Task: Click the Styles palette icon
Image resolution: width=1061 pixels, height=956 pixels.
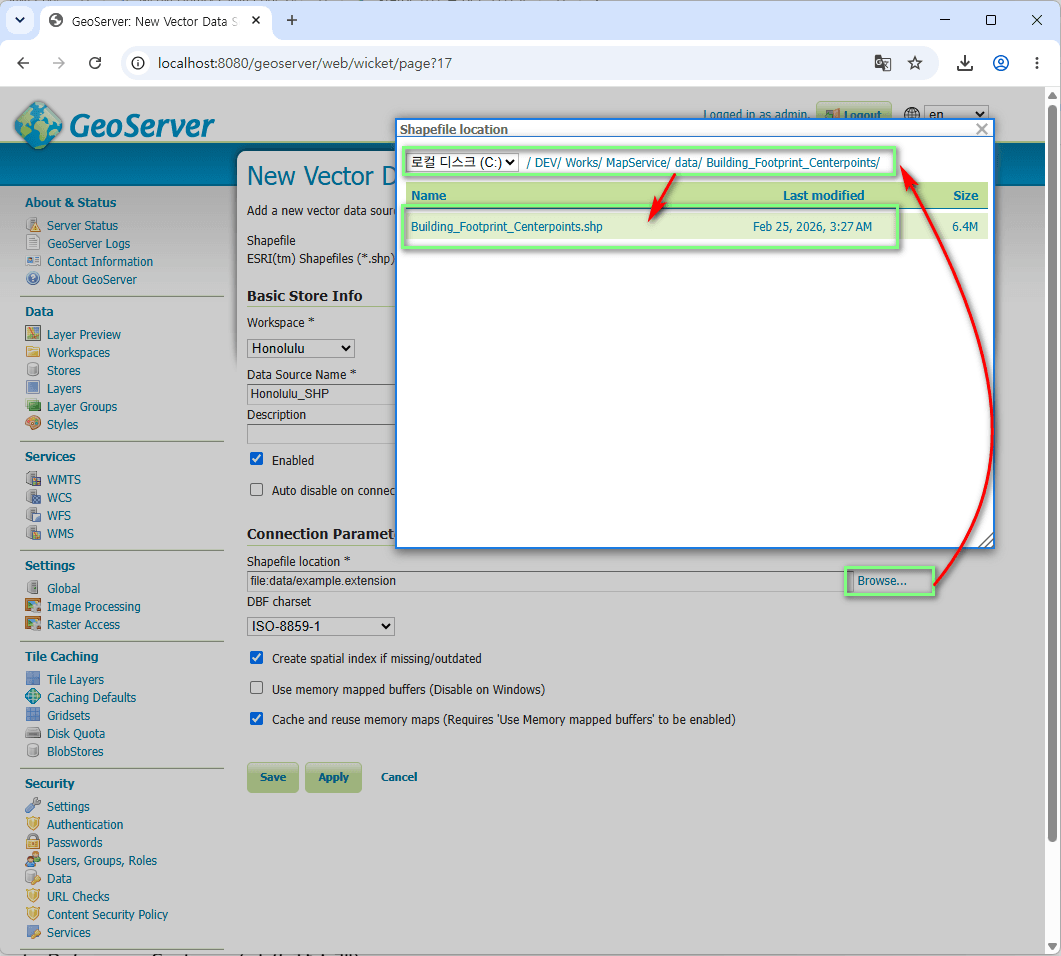Action: [32, 424]
